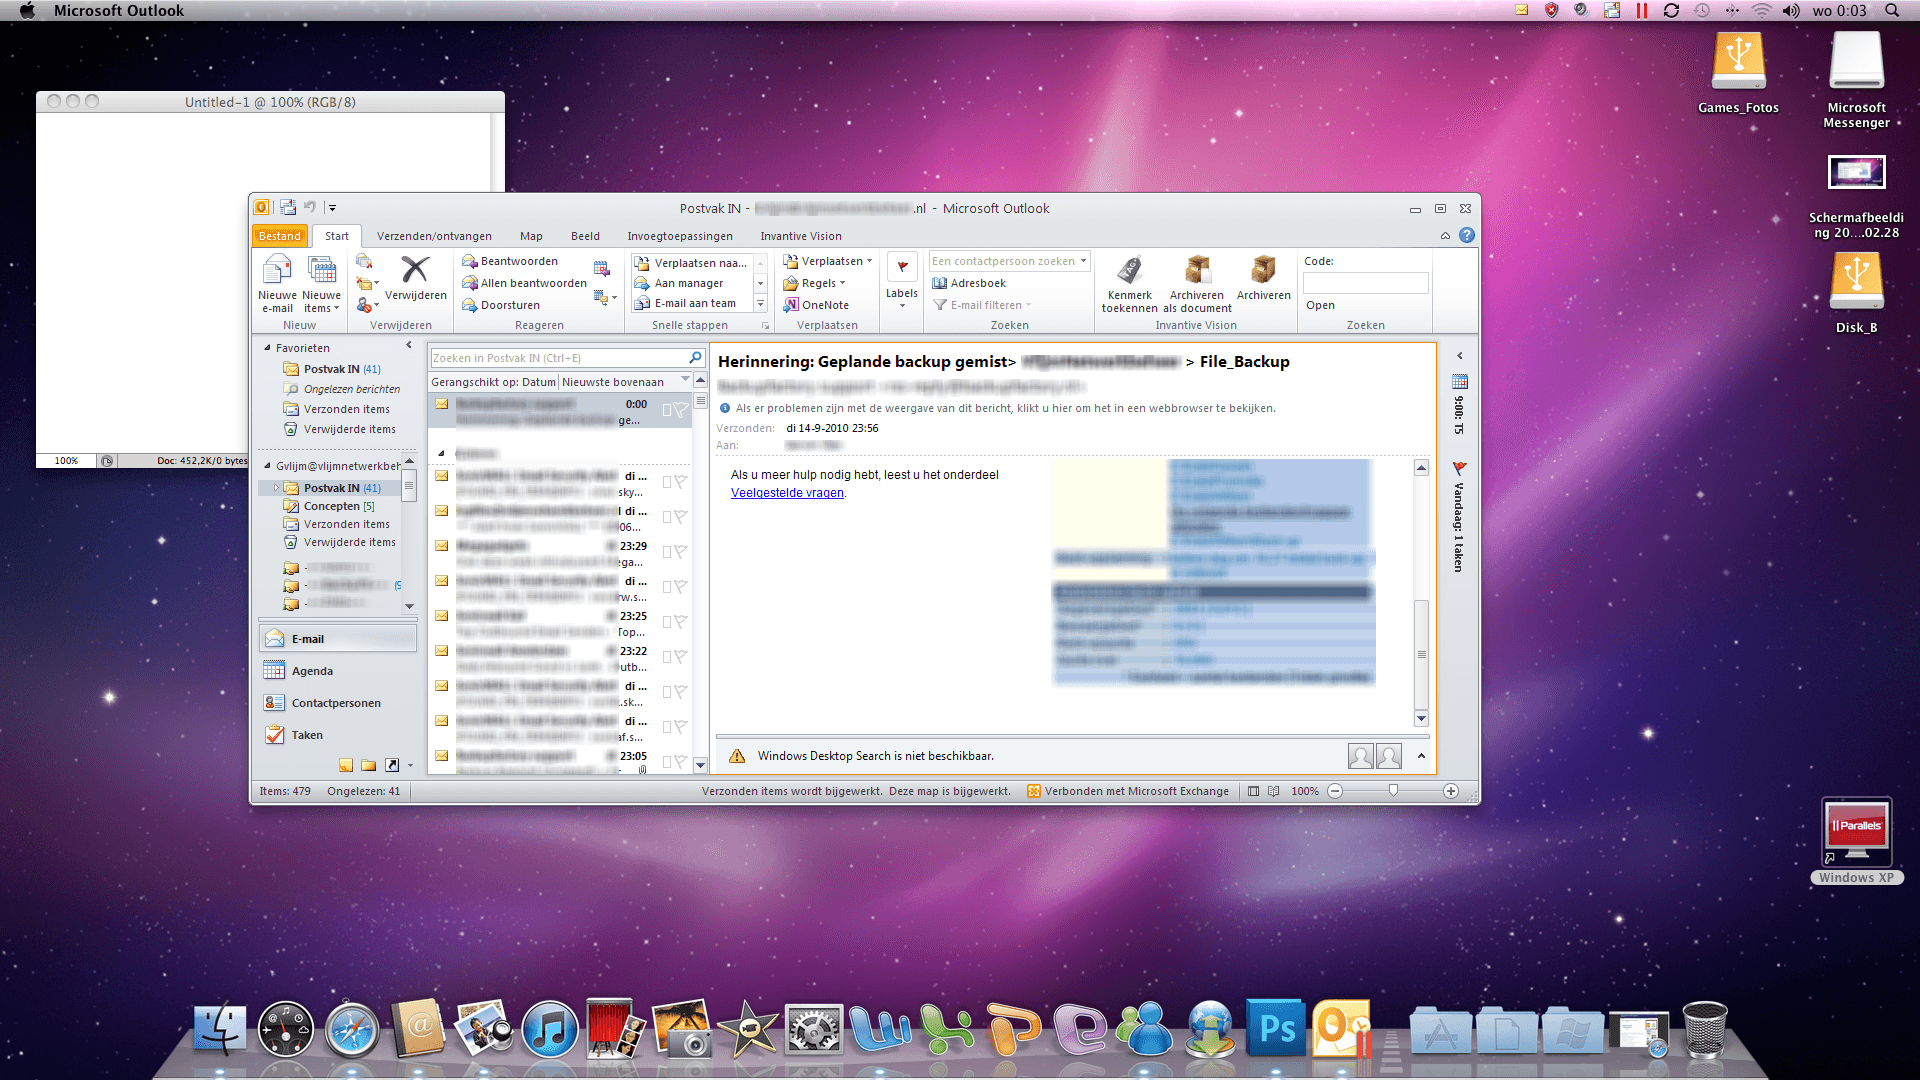Open OneNote from the Verplaatsen group
The image size is (1920, 1080).
816,305
